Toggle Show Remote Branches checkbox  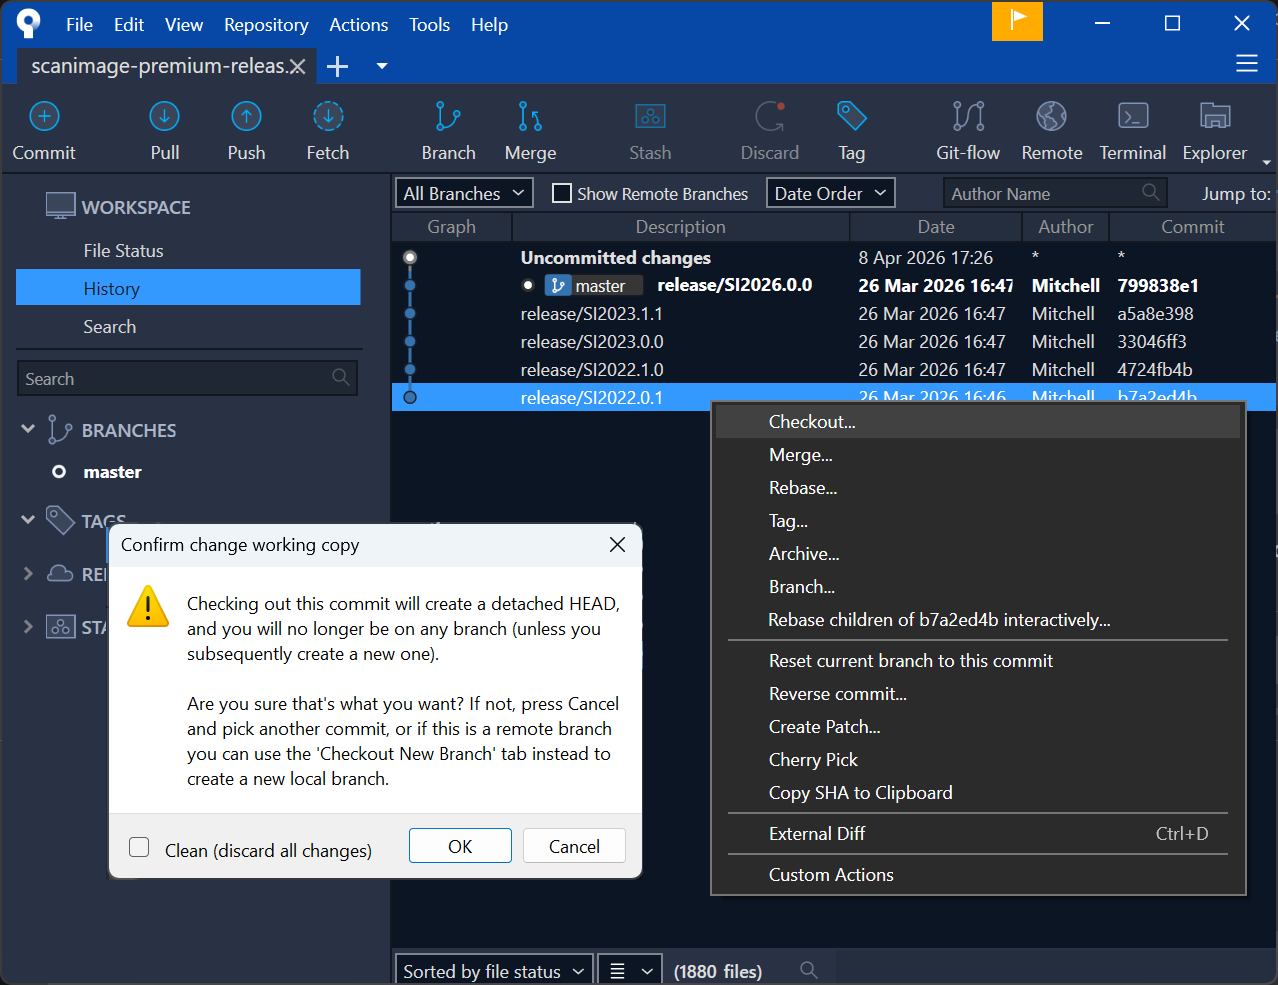point(562,193)
